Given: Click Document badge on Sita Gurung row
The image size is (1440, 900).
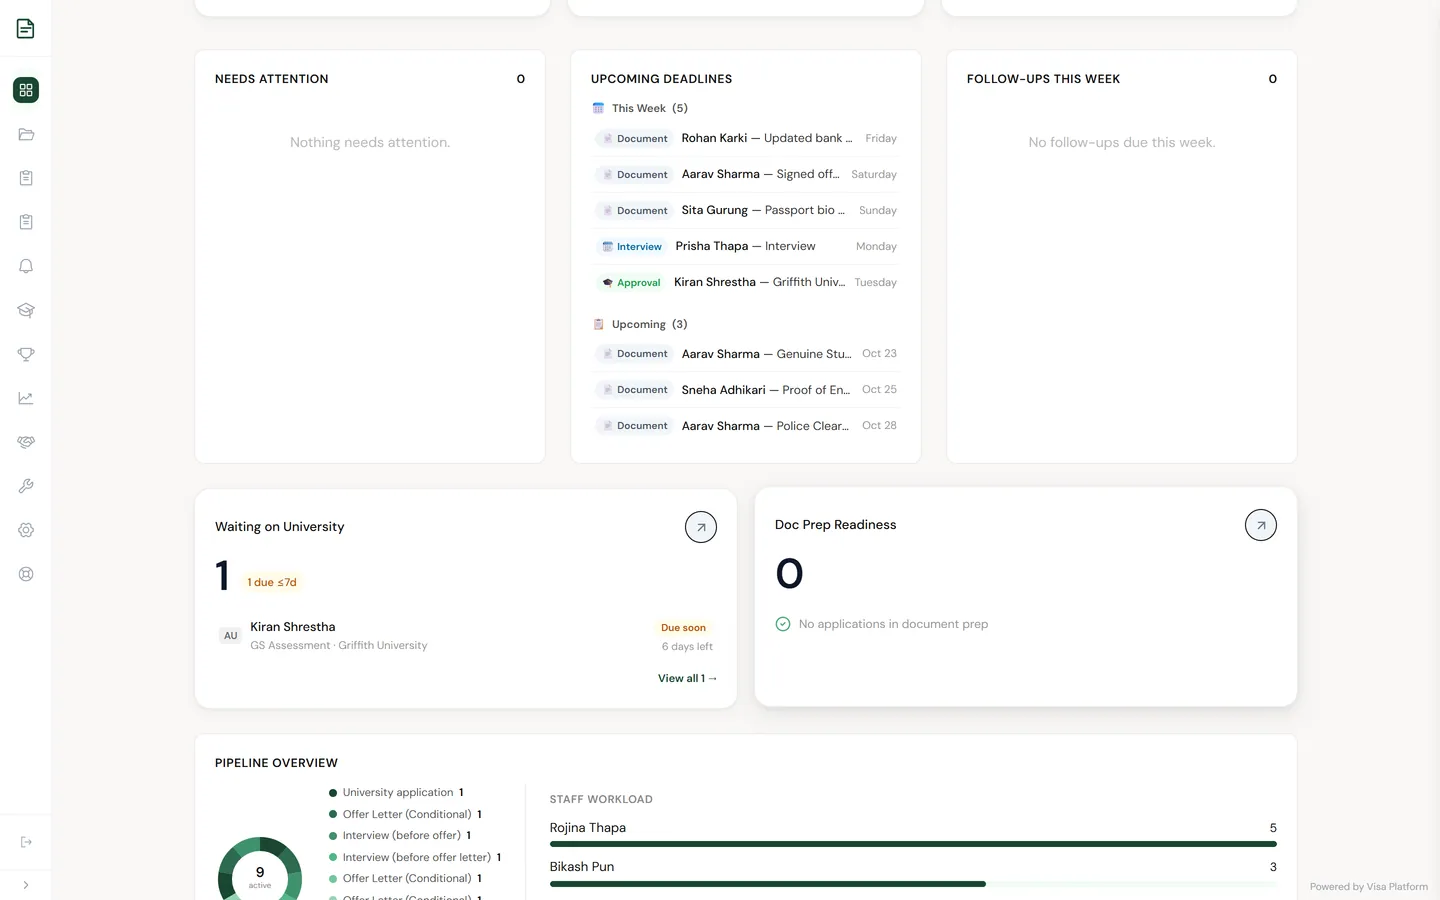Looking at the screenshot, I should pyautogui.click(x=635, y=211).
